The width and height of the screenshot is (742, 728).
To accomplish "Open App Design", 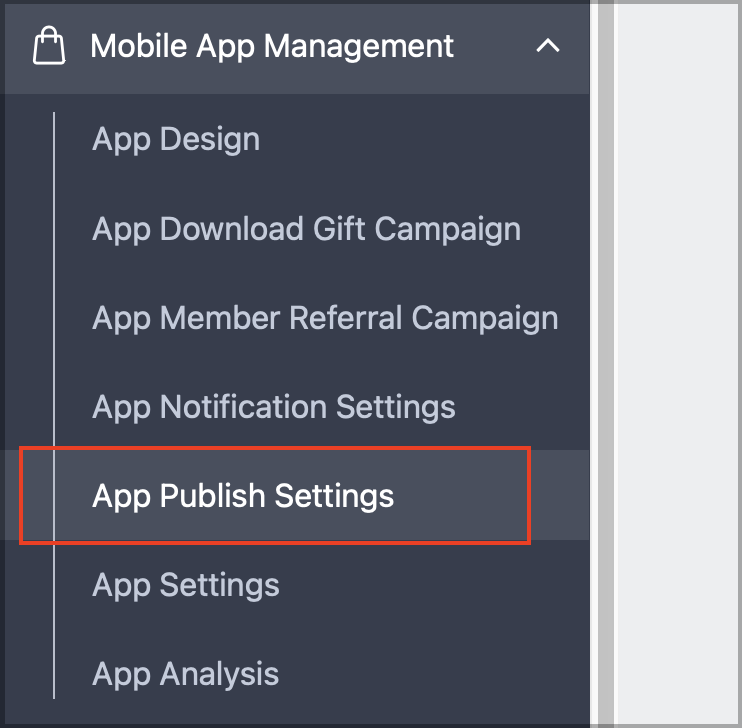I will coord(176,140).
